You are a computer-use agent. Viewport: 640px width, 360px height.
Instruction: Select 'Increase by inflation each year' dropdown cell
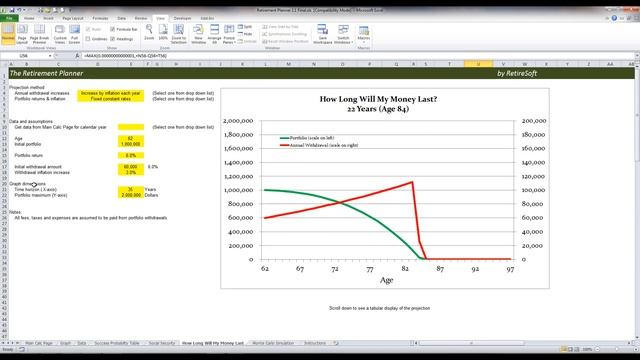tap(111, 93)
